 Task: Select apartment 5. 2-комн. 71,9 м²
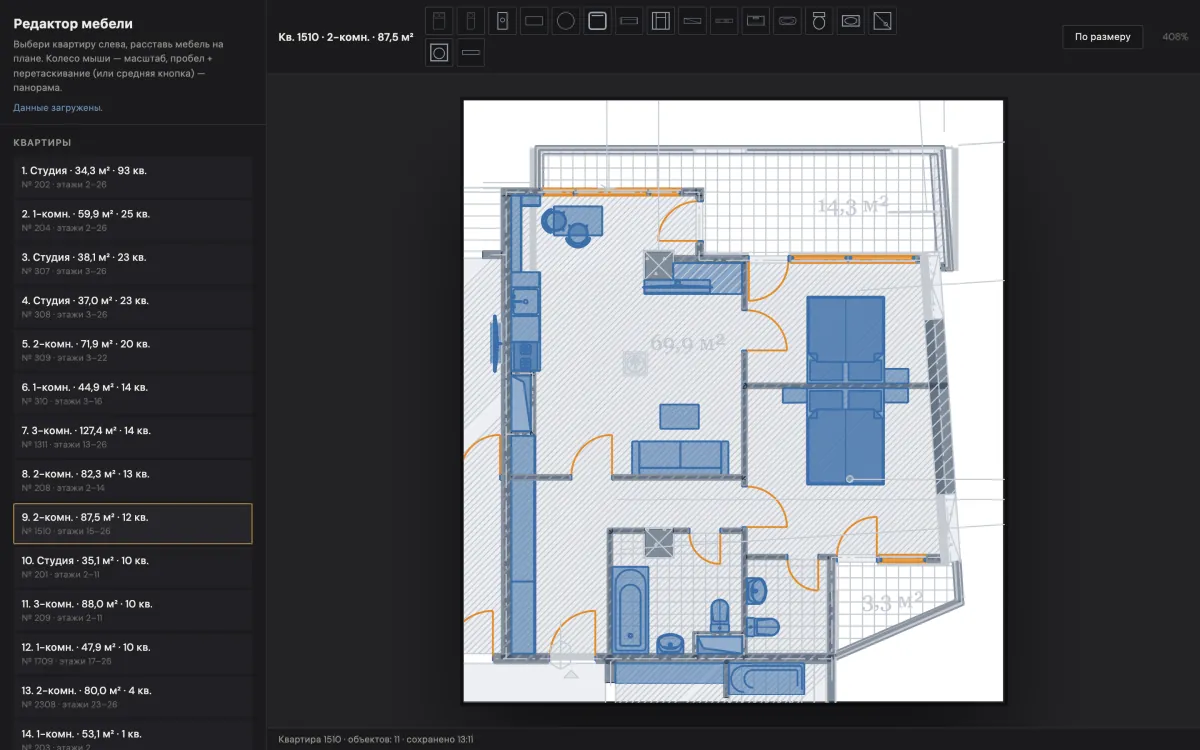pyautogui.click(x=133, y=350)
